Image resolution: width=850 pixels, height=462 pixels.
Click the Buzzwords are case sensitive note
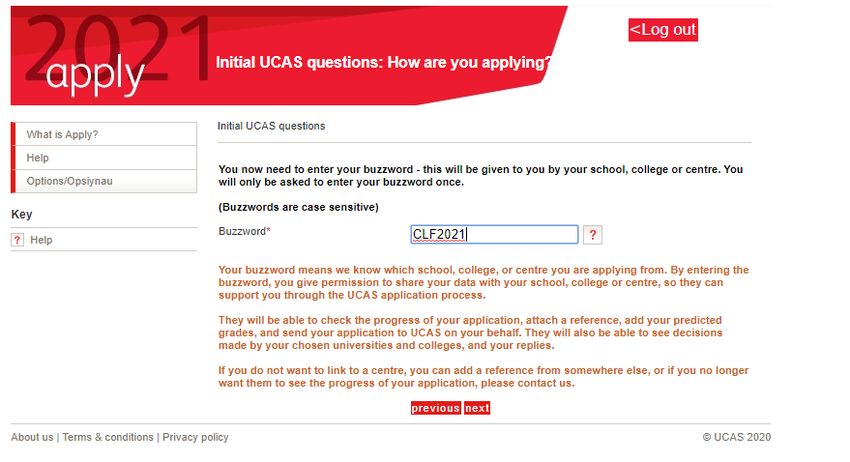298,207
